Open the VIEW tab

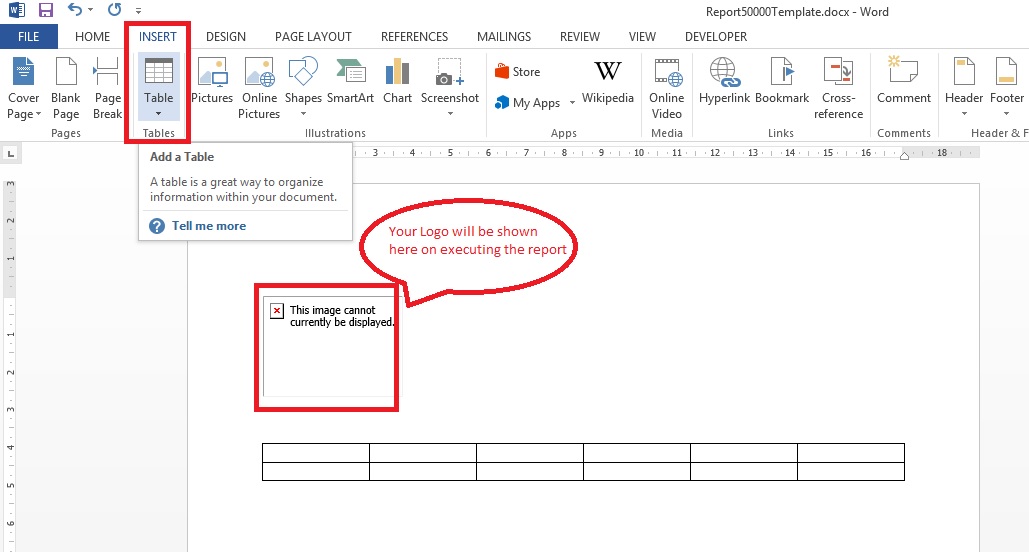click(642, 37)
